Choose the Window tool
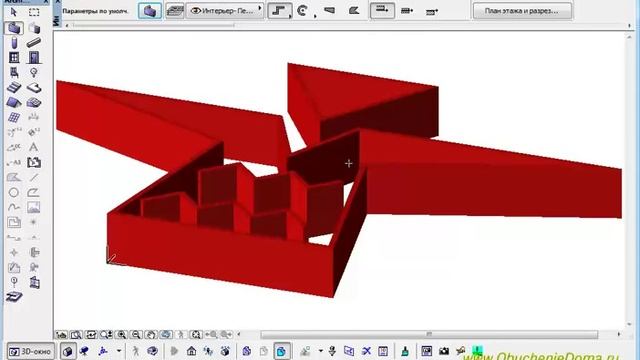640x360 pixels. coord(14,58)
